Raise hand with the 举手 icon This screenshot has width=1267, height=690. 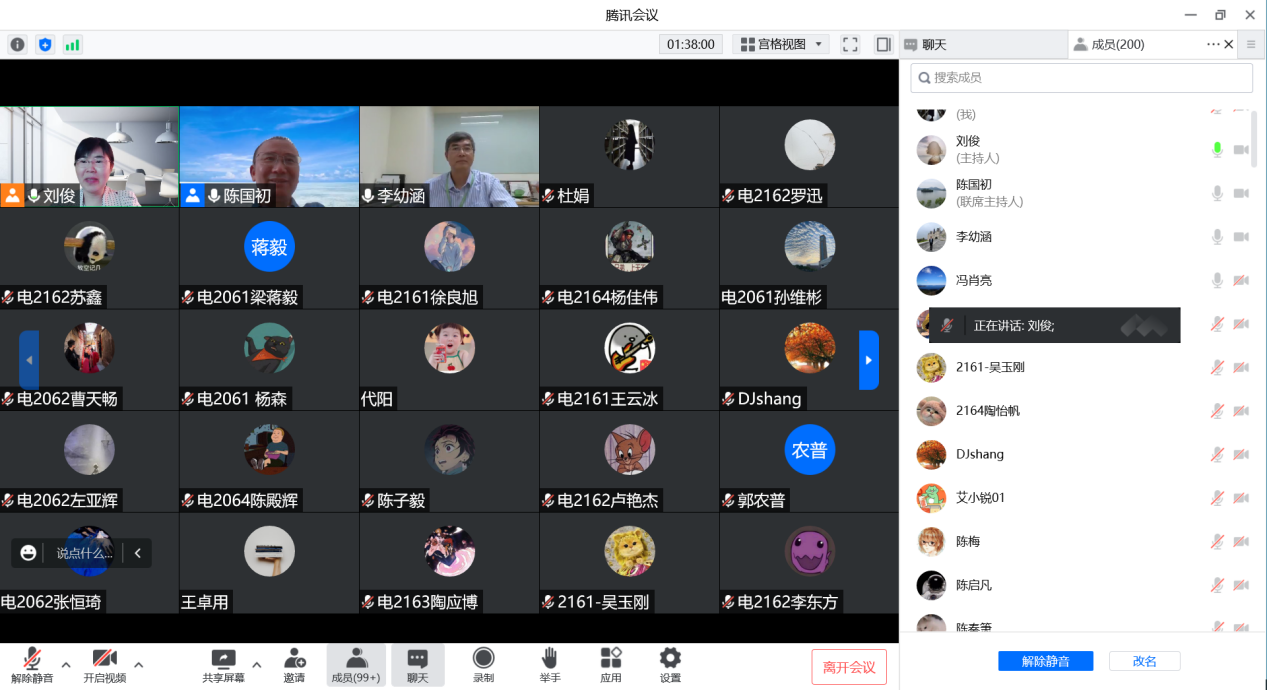tap(549, 658)
